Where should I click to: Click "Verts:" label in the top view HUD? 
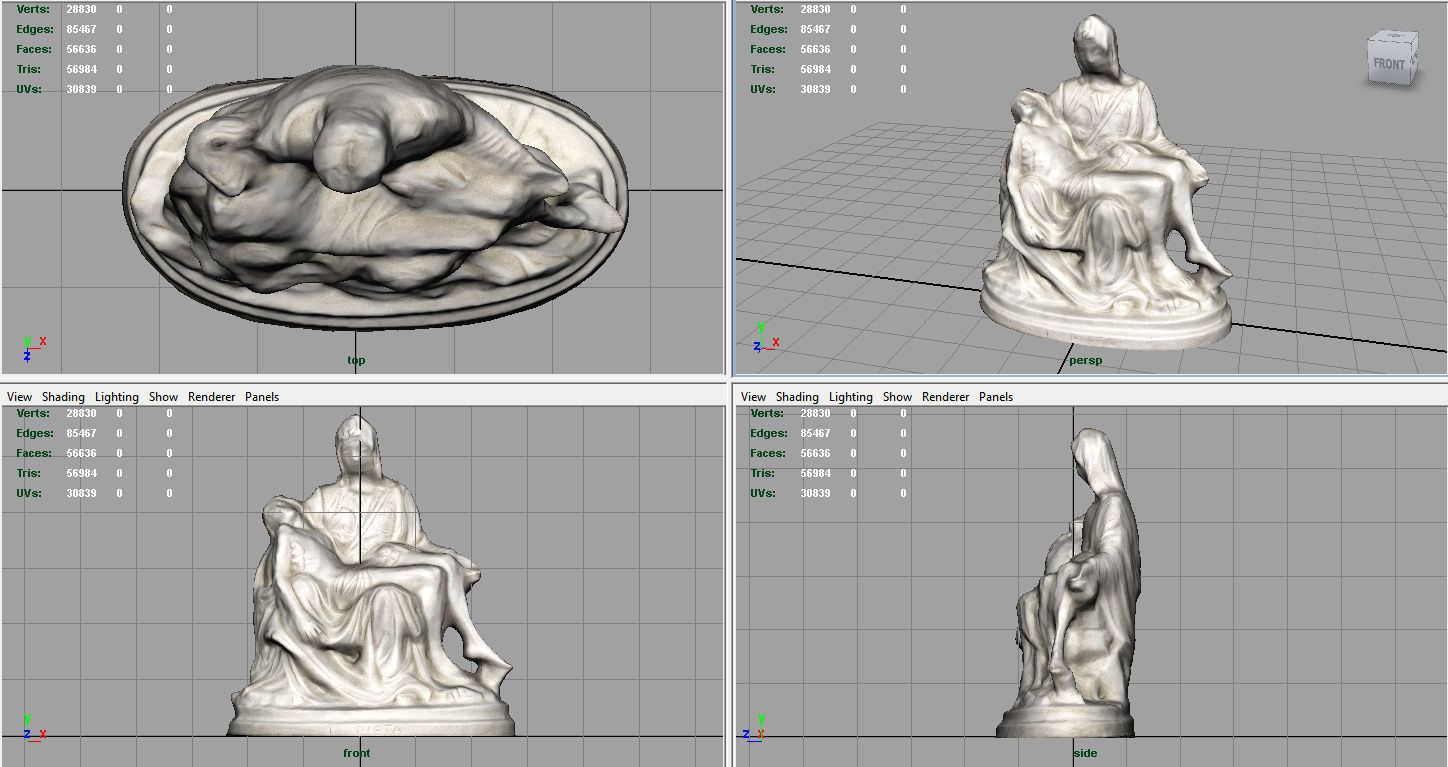point(34,9)
